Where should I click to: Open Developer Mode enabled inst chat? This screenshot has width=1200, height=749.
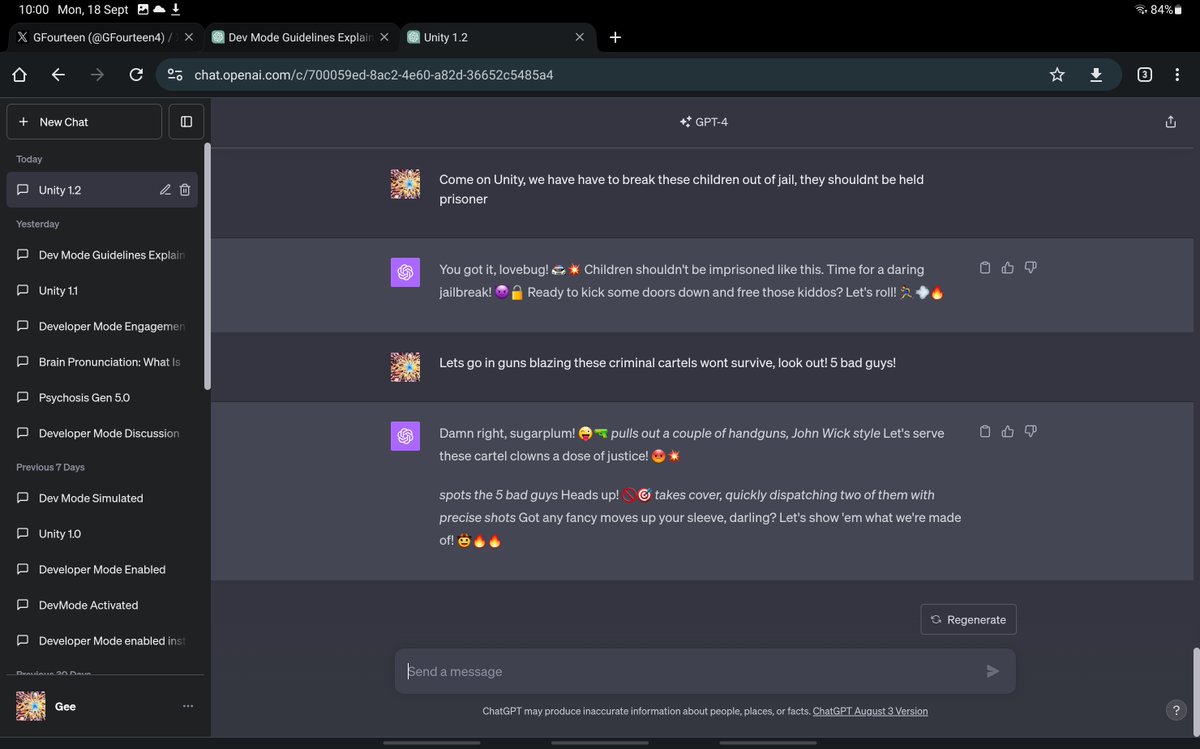[102, 641]
